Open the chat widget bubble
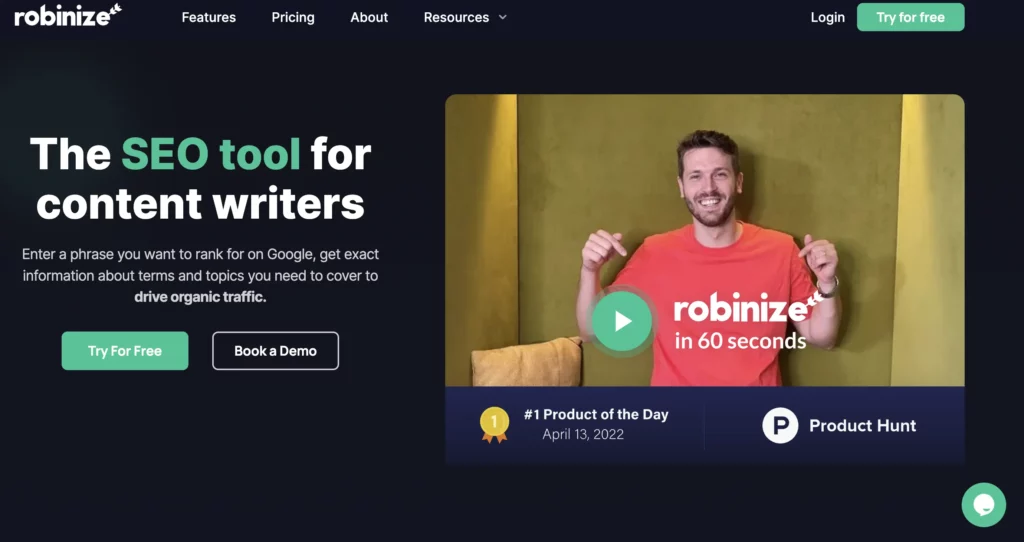Screen dimensions: 1024x542 983,504
